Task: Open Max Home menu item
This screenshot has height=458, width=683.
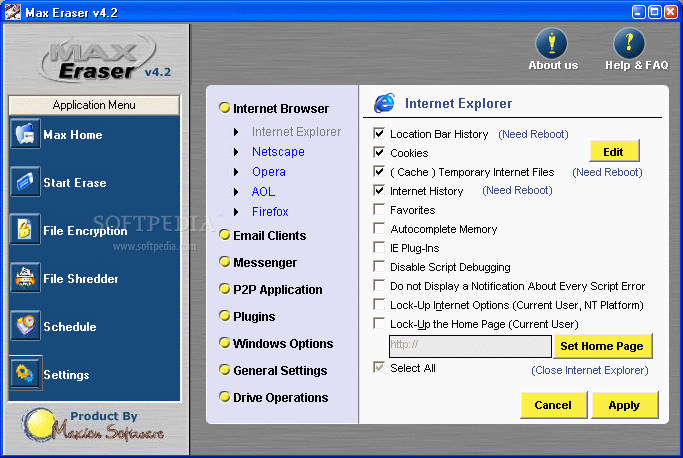Action: click(x=73, y=135)
